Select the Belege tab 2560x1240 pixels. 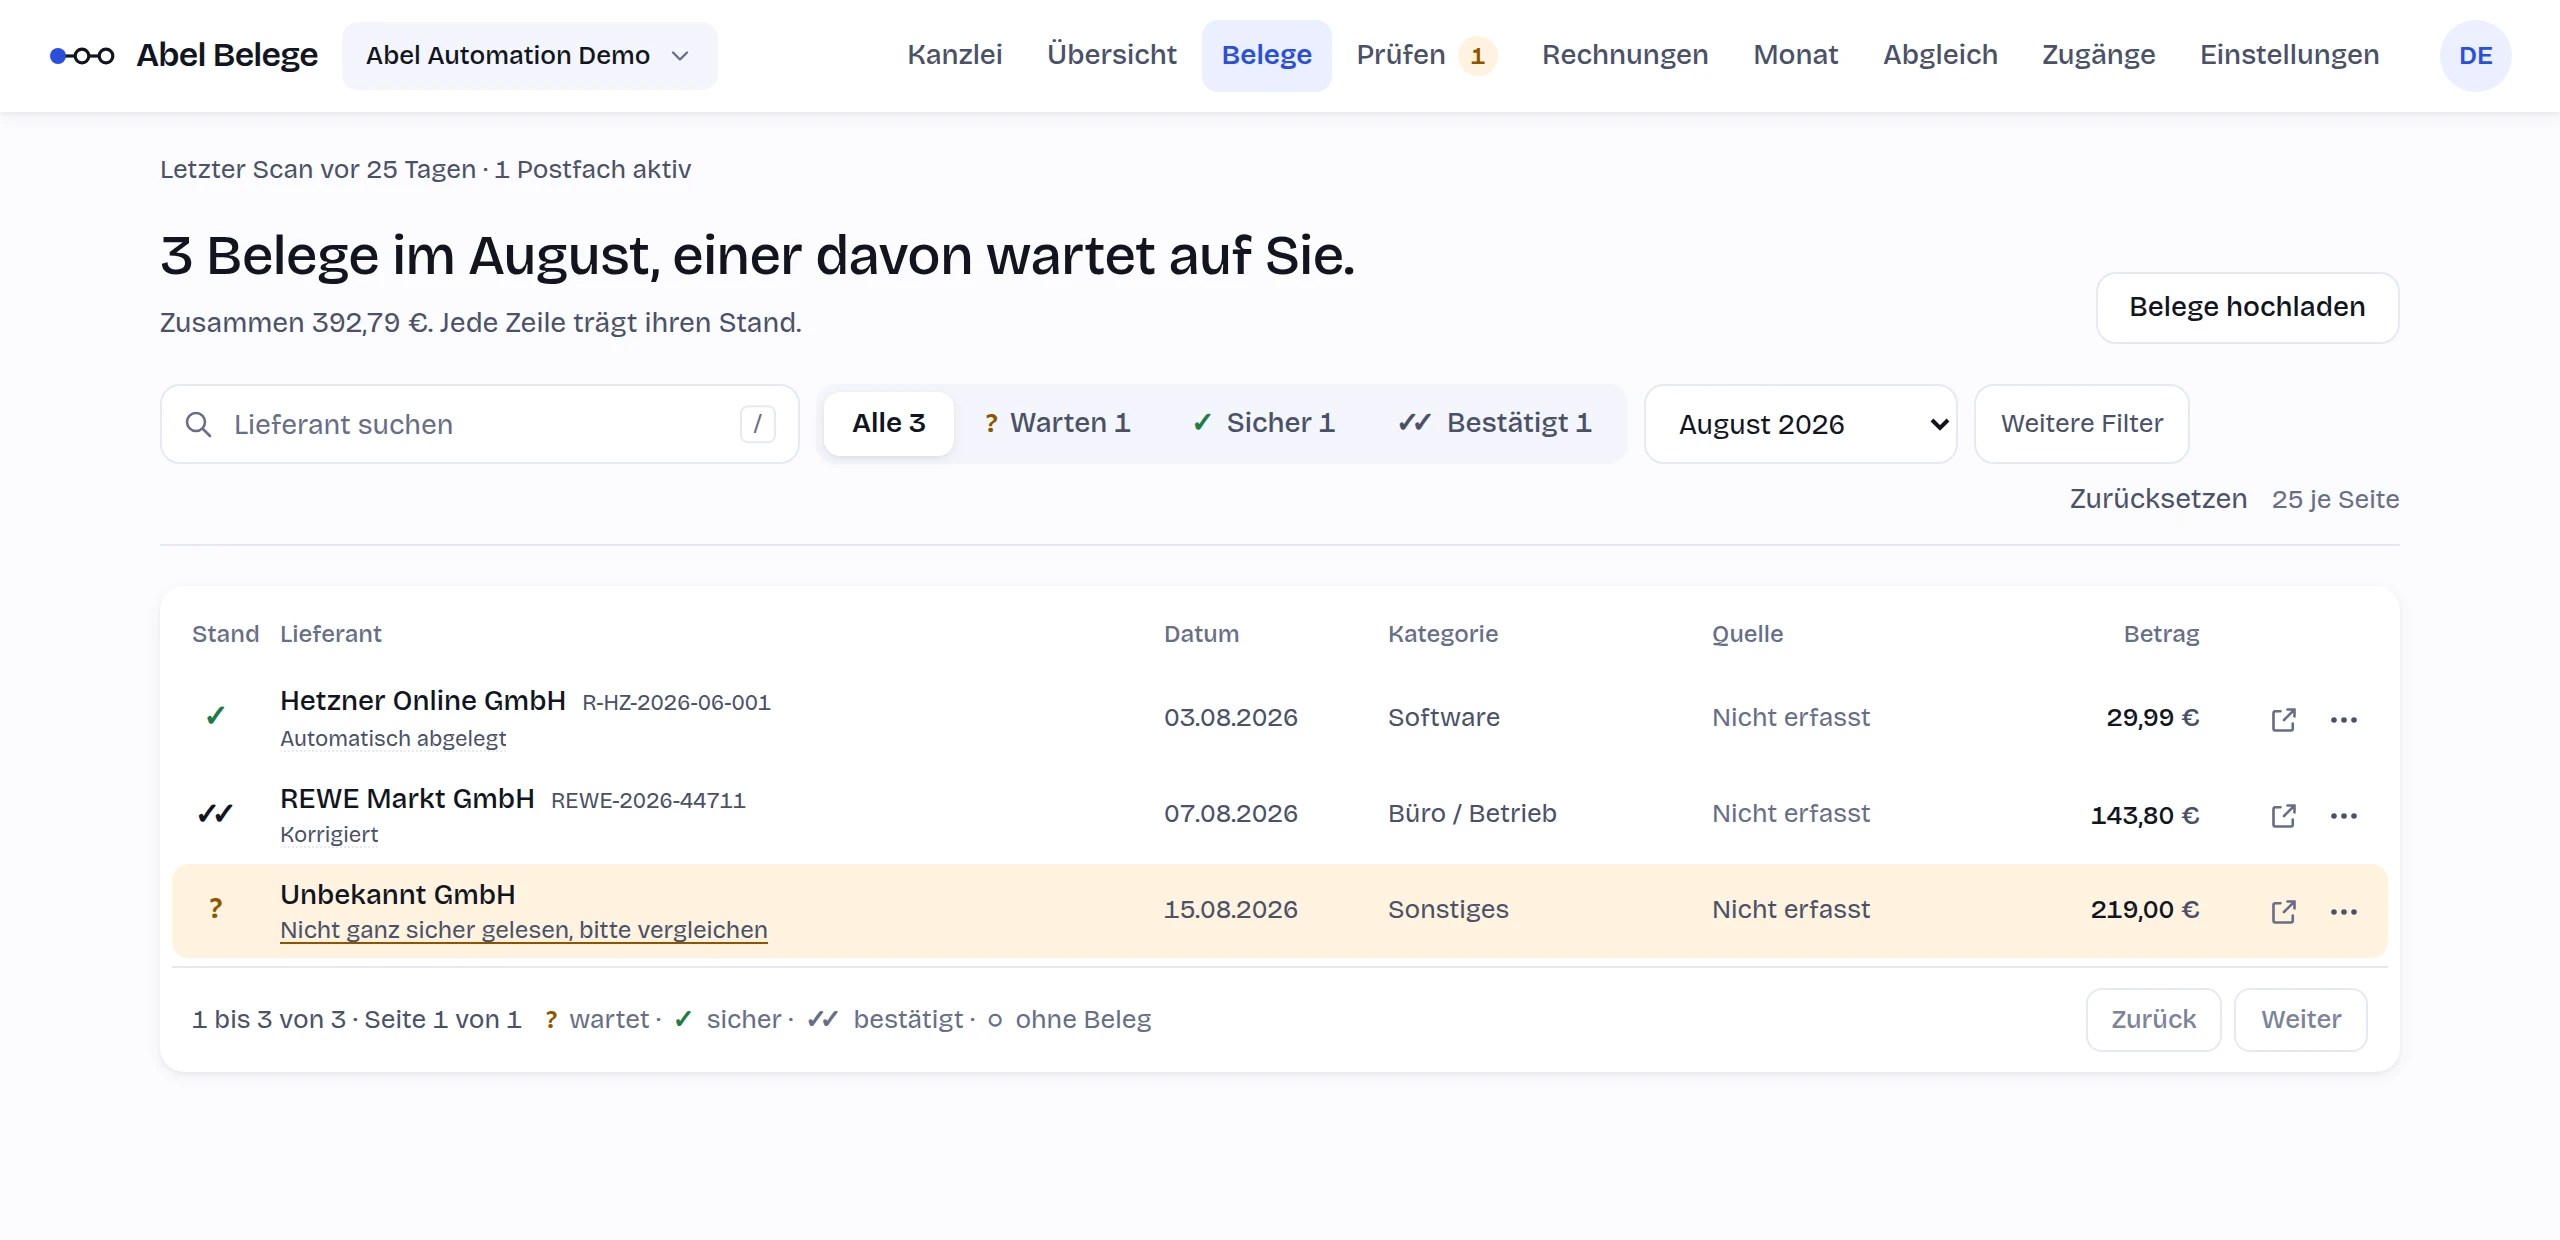[1266, 55]
